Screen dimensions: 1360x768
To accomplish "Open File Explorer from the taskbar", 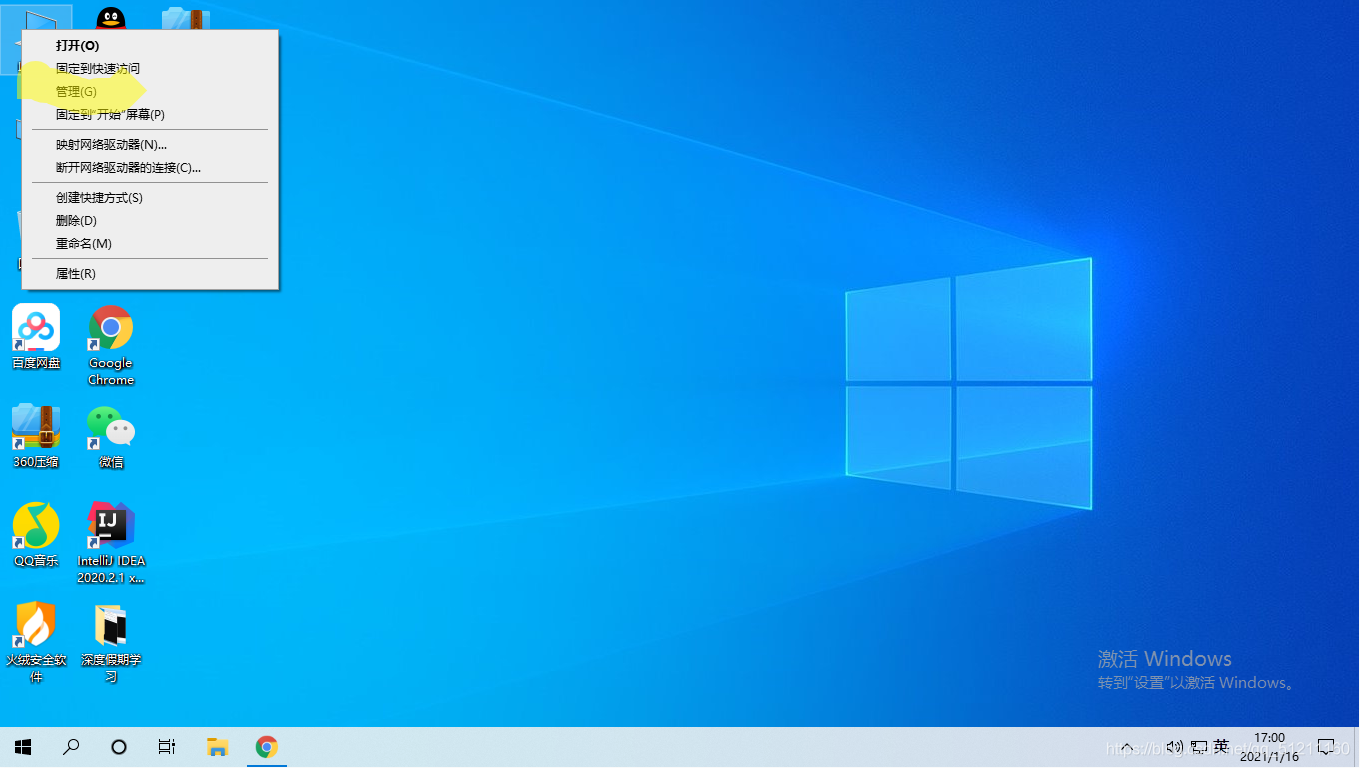I will pos(217,747).
